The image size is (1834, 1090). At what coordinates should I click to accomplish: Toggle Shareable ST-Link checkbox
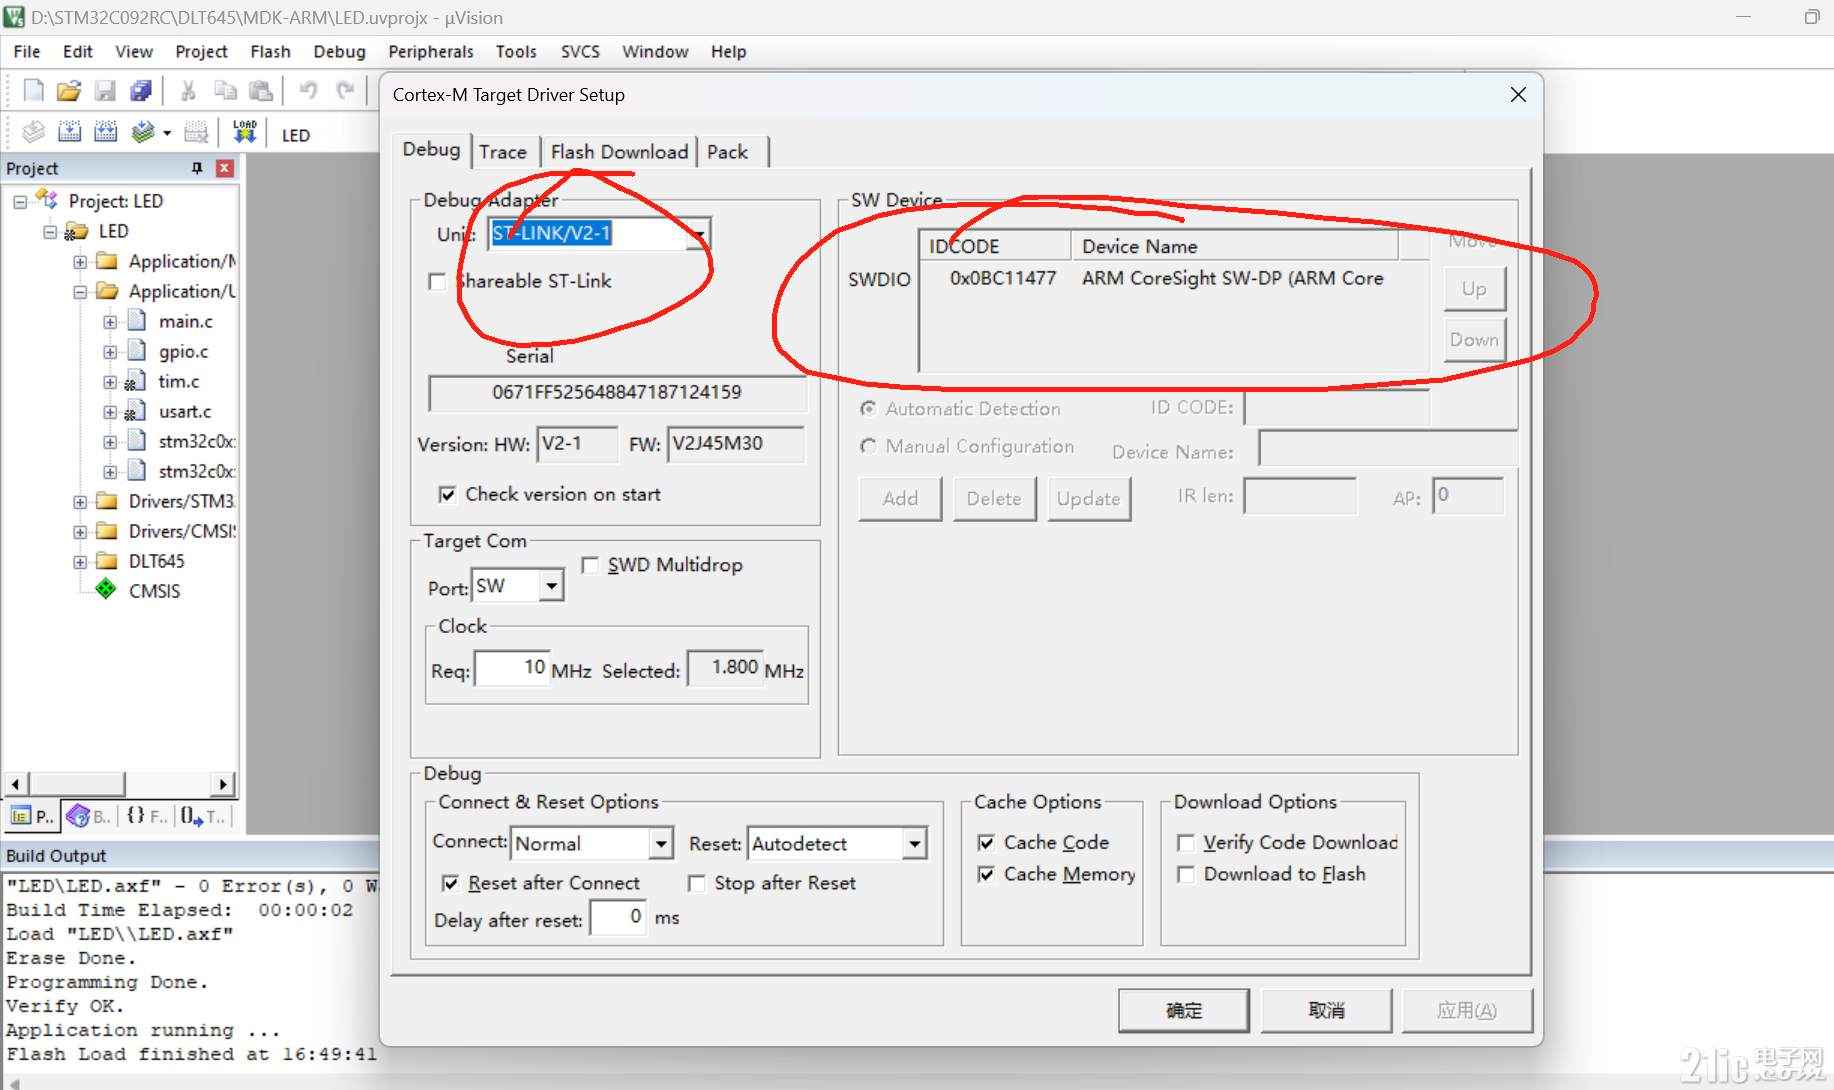coord(437,282)
